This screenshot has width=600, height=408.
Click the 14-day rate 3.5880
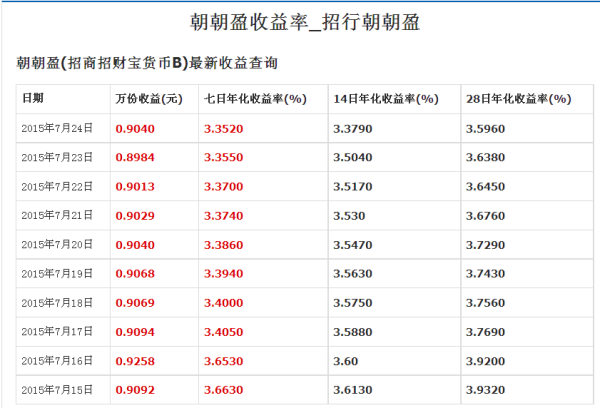pyautogui.click(x=353, y=332)
